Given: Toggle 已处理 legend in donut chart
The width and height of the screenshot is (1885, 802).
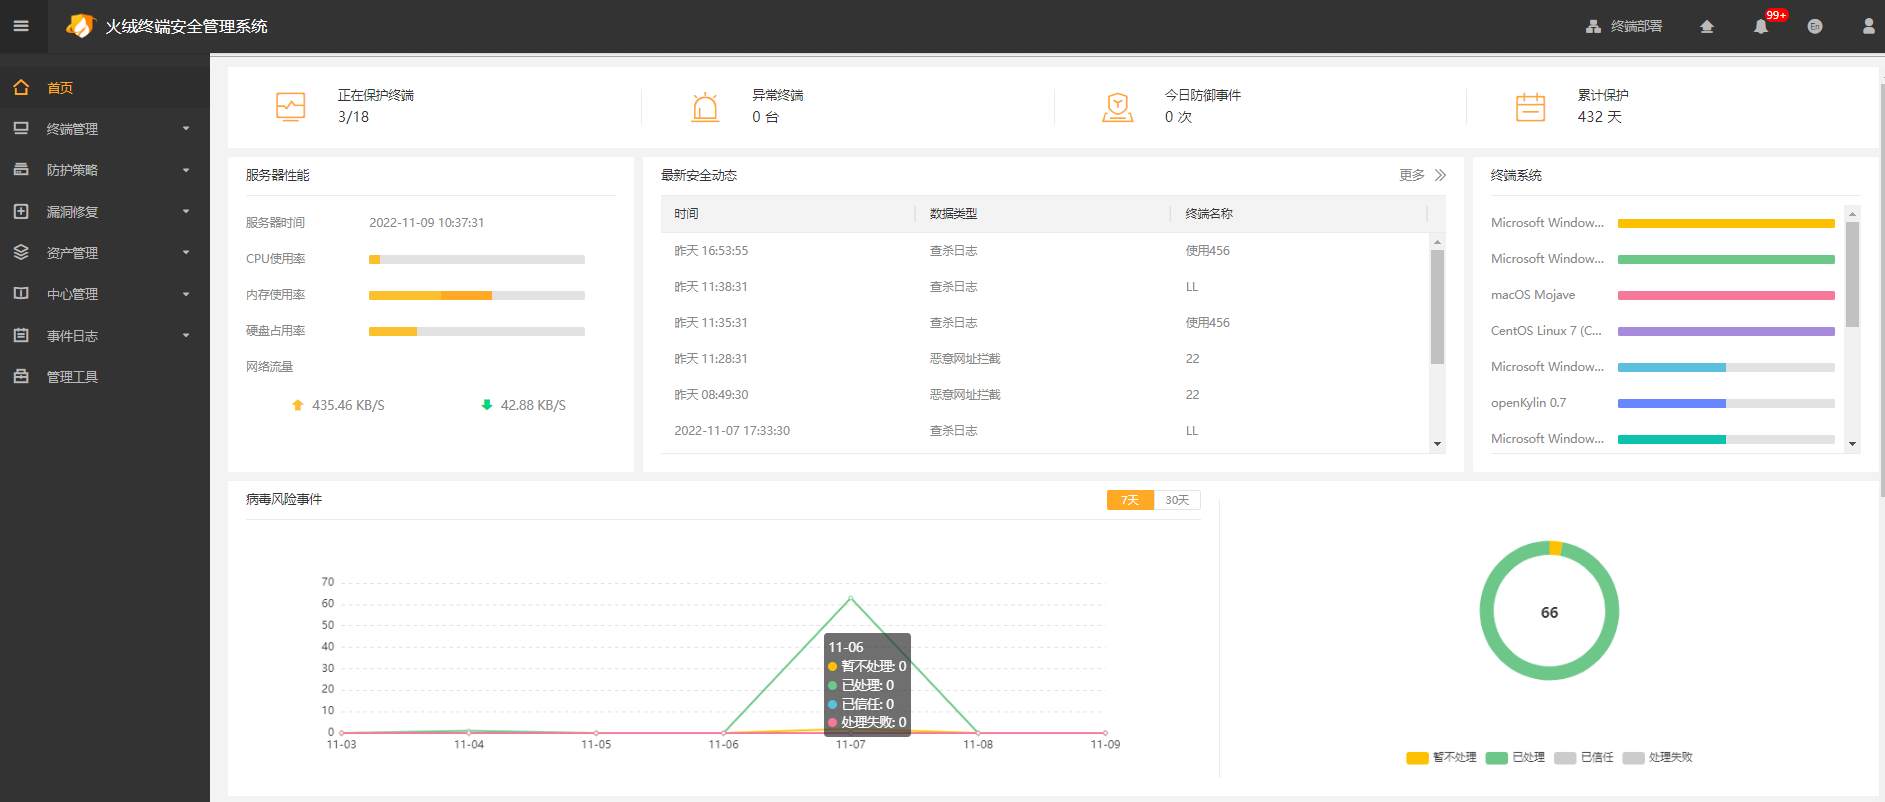Looking at the screenshot, I should tap(1515, 758).
